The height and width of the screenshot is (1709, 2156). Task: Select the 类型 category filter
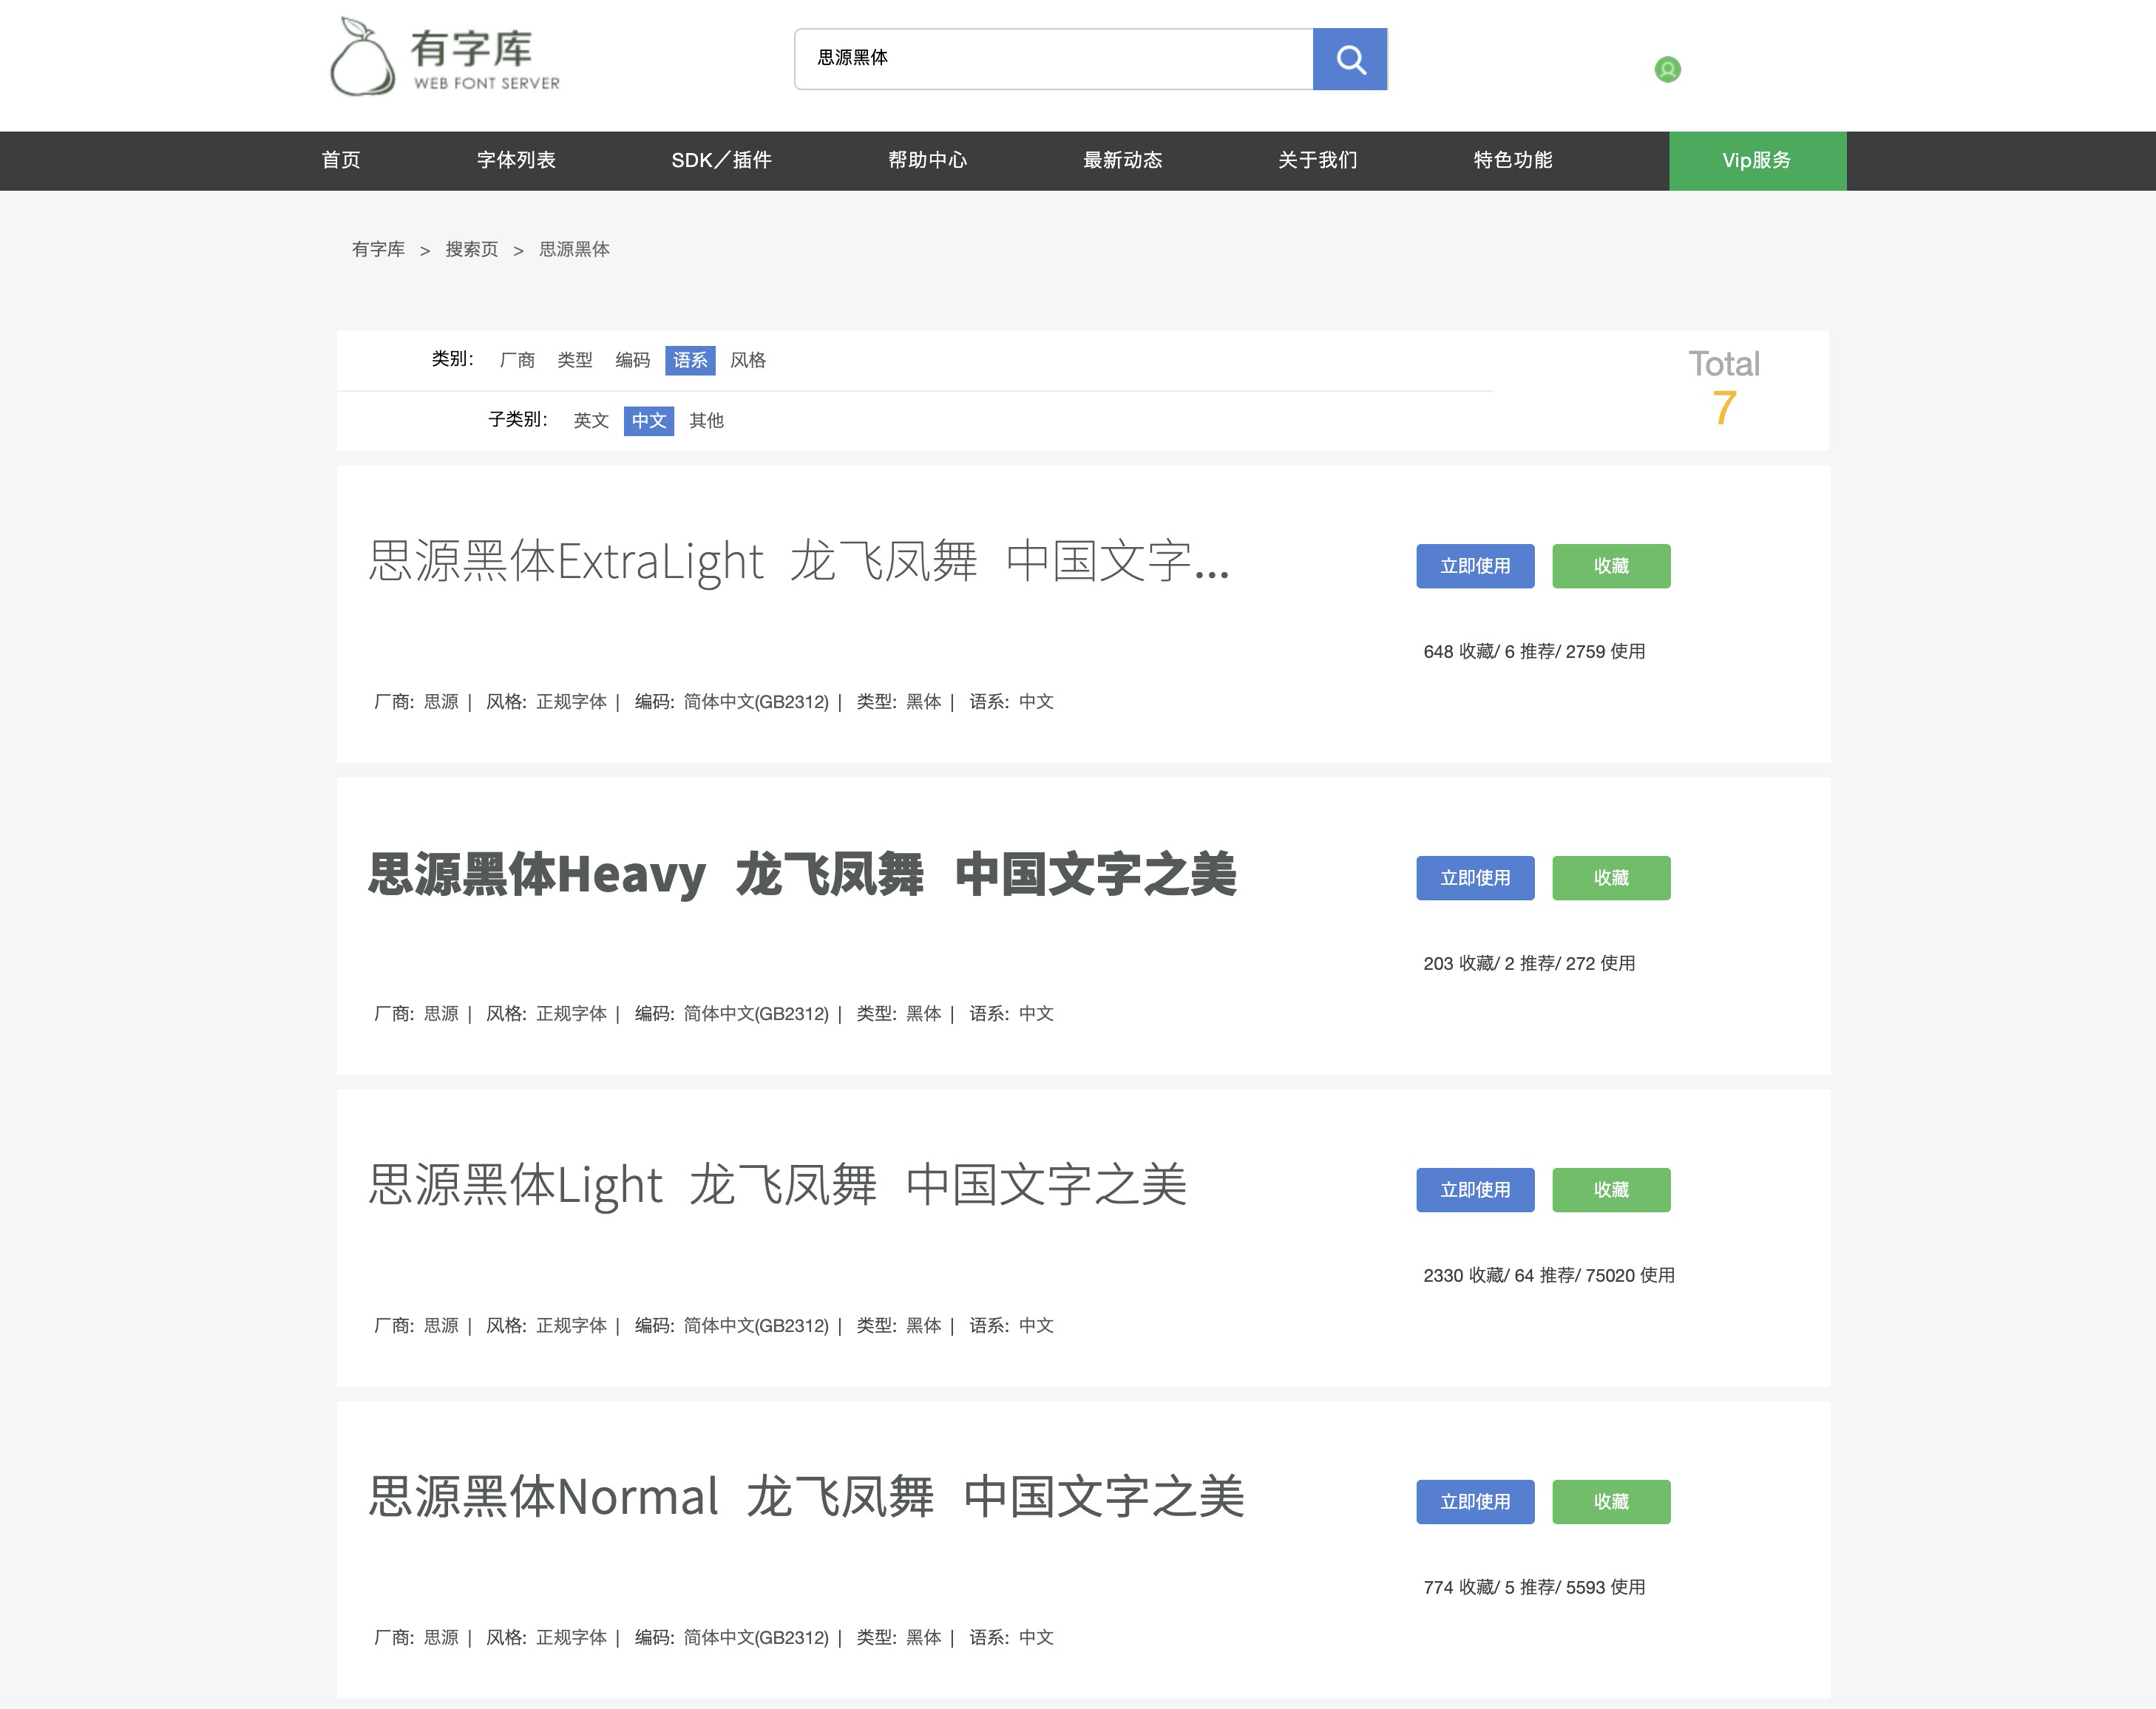tap(574, 360)
